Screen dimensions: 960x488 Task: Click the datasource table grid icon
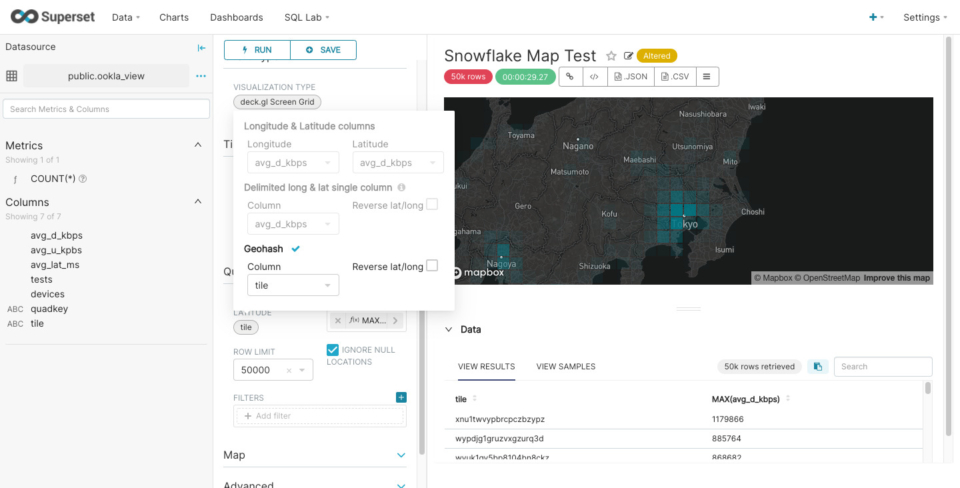[x=12, y=76]
